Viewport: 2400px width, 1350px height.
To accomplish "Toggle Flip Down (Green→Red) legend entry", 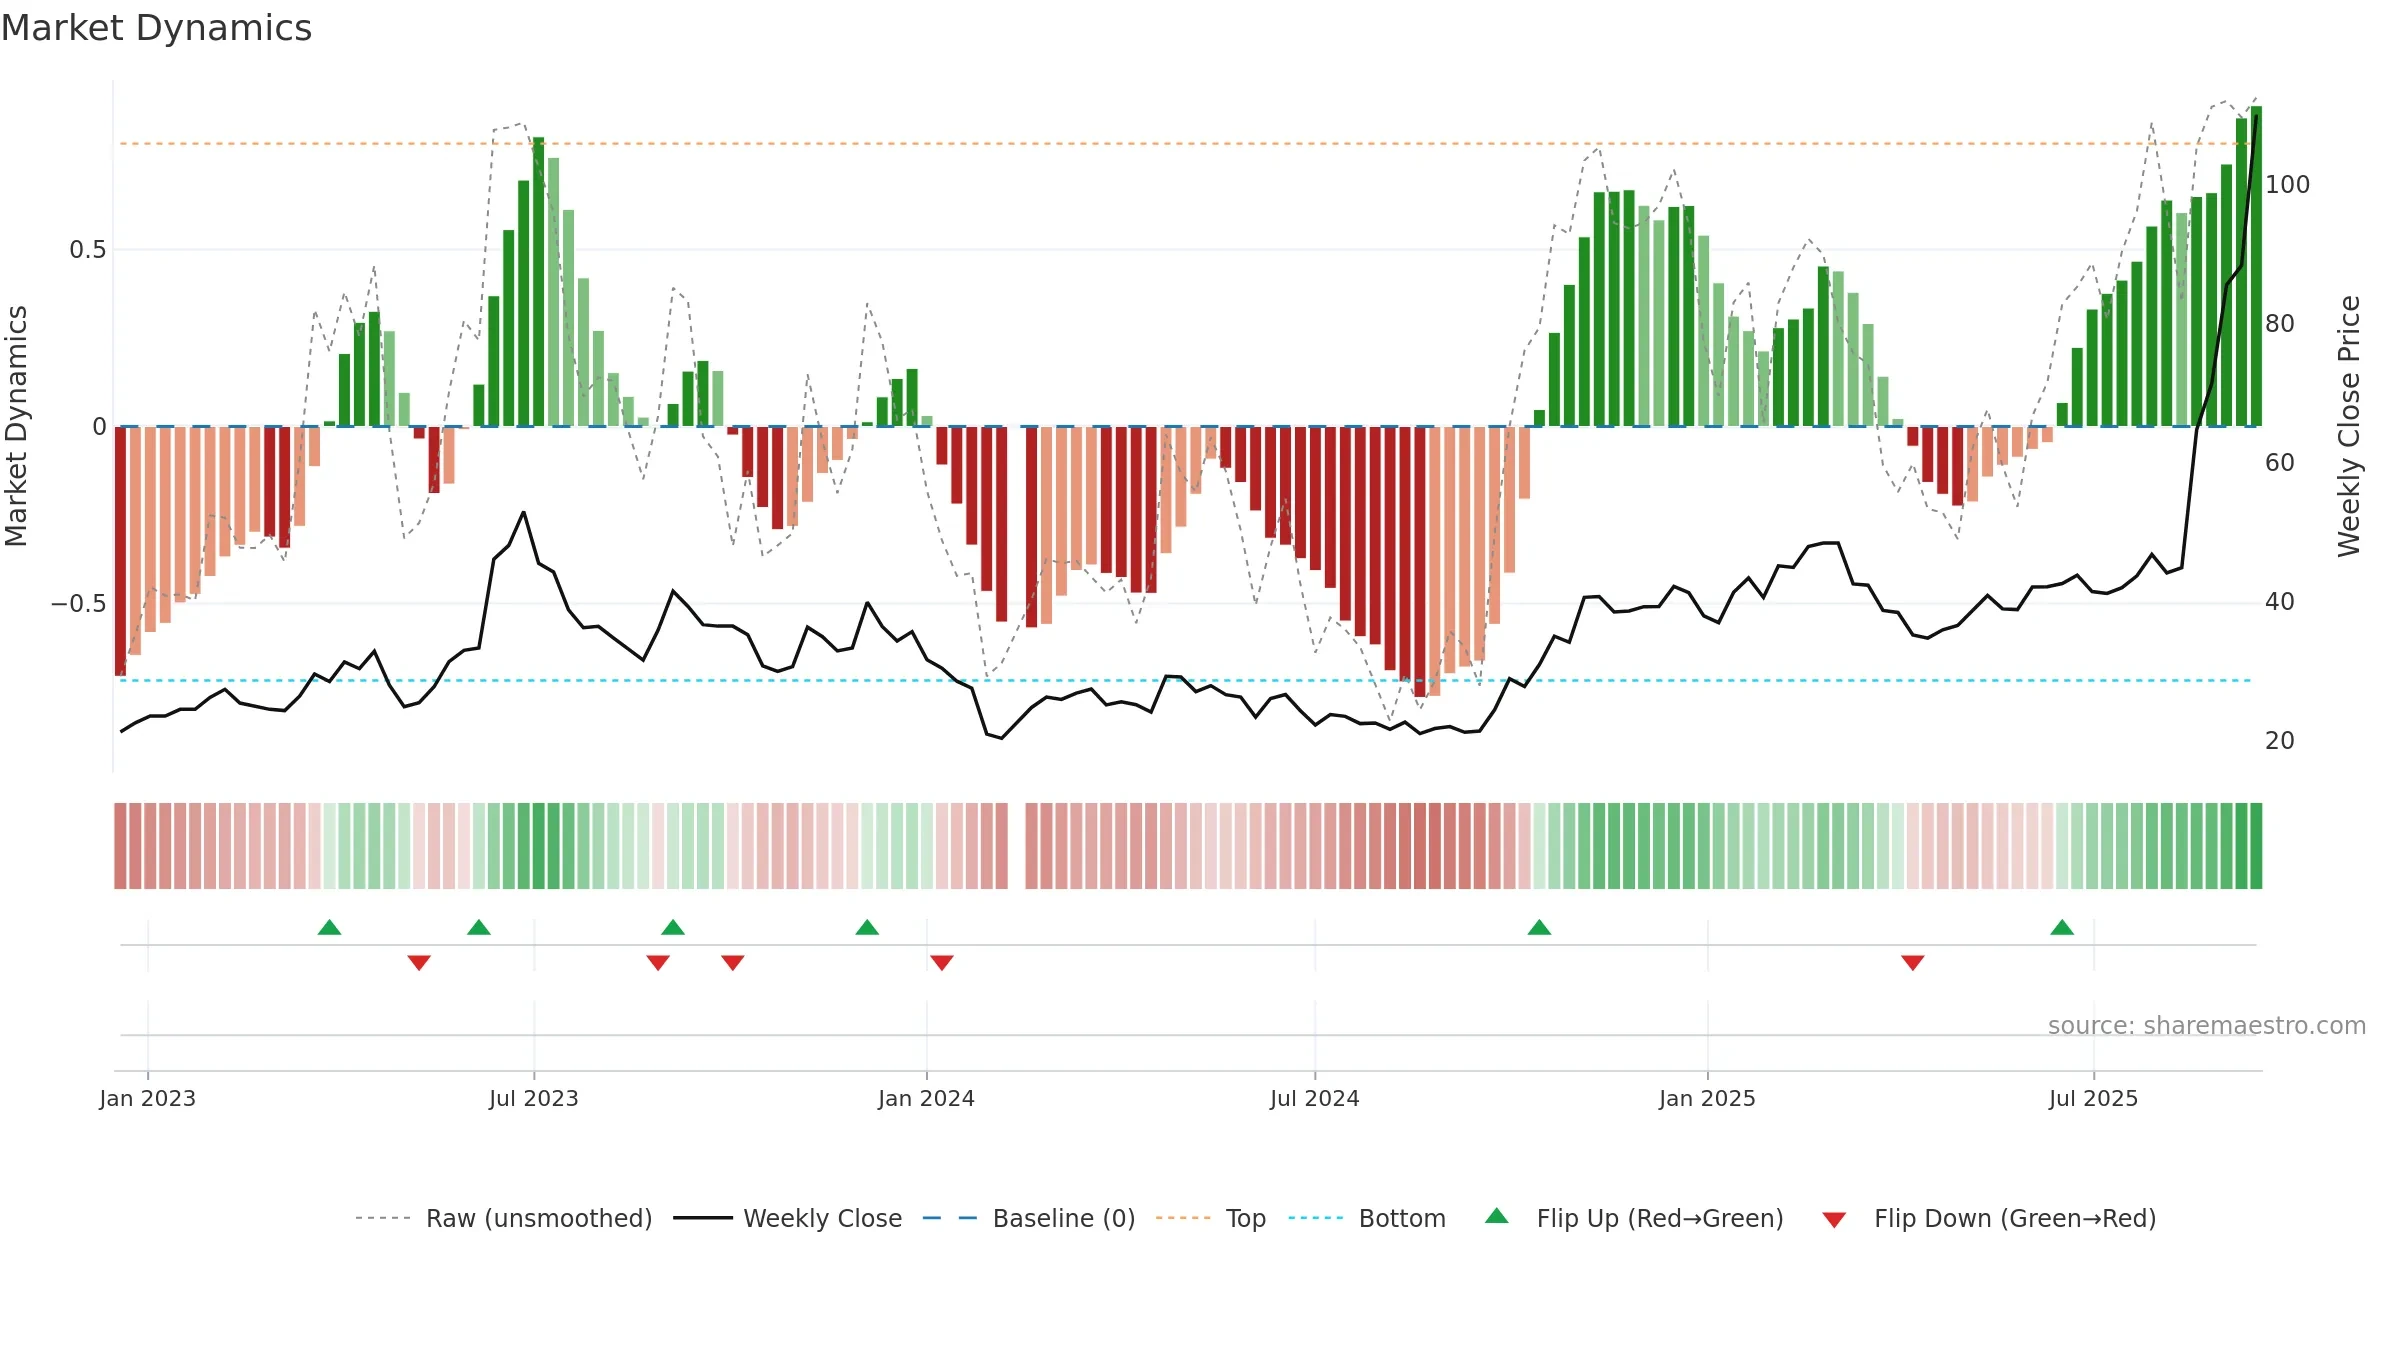I will 1989,1218.
